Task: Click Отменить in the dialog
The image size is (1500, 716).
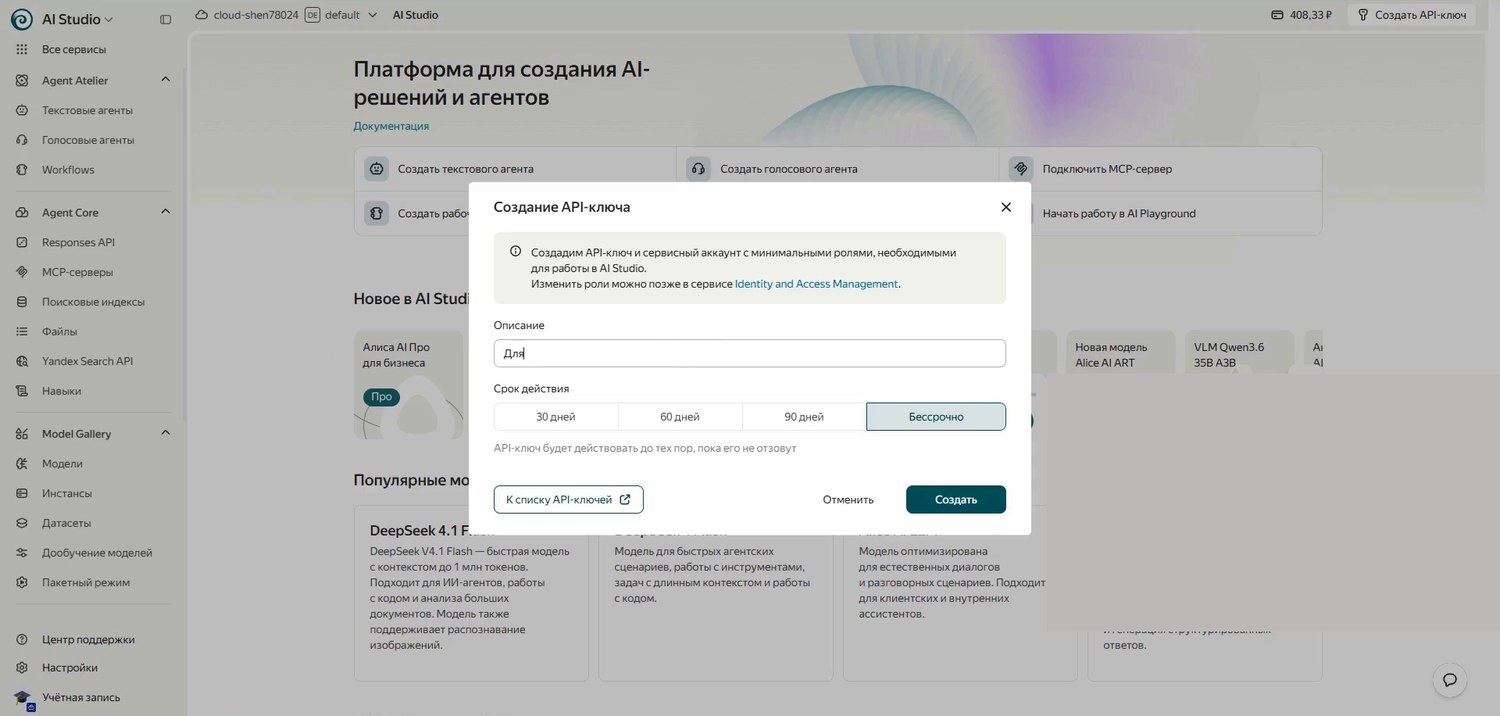Action: click(x=848, y=499)
